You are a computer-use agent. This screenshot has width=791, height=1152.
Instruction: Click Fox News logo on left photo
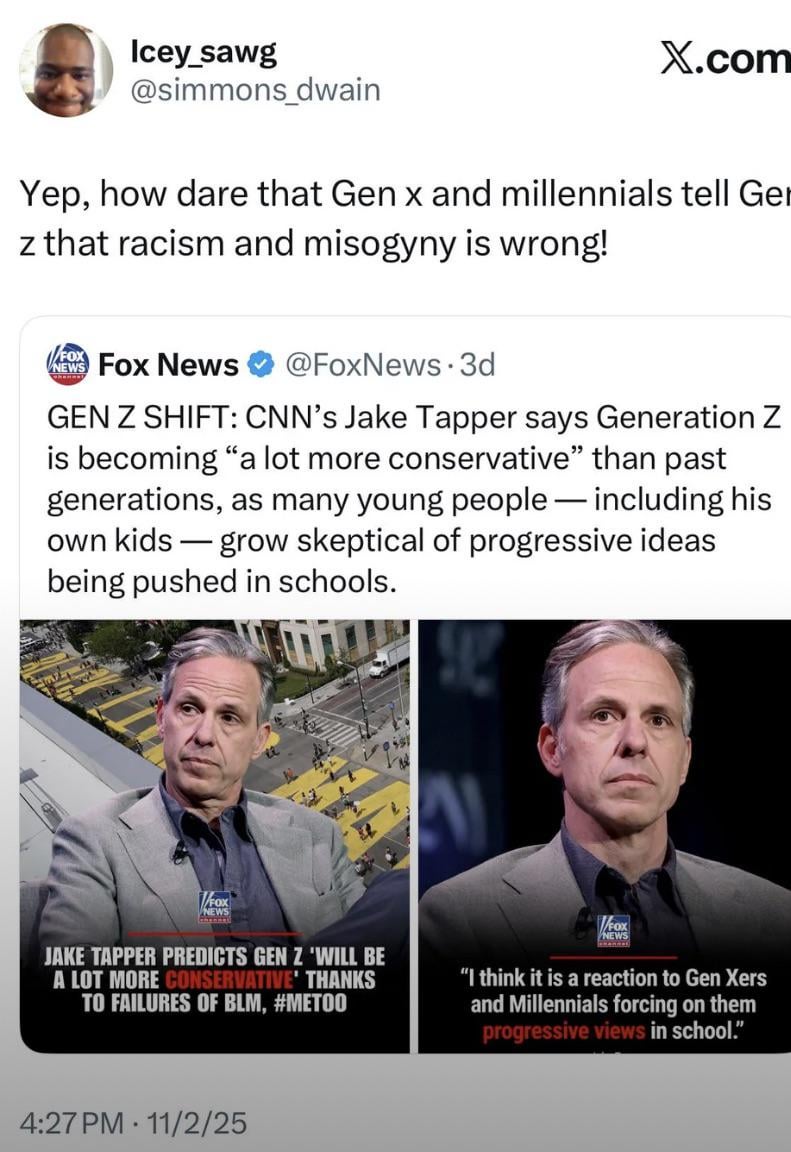pyautogui.click(x=215, y=907)
